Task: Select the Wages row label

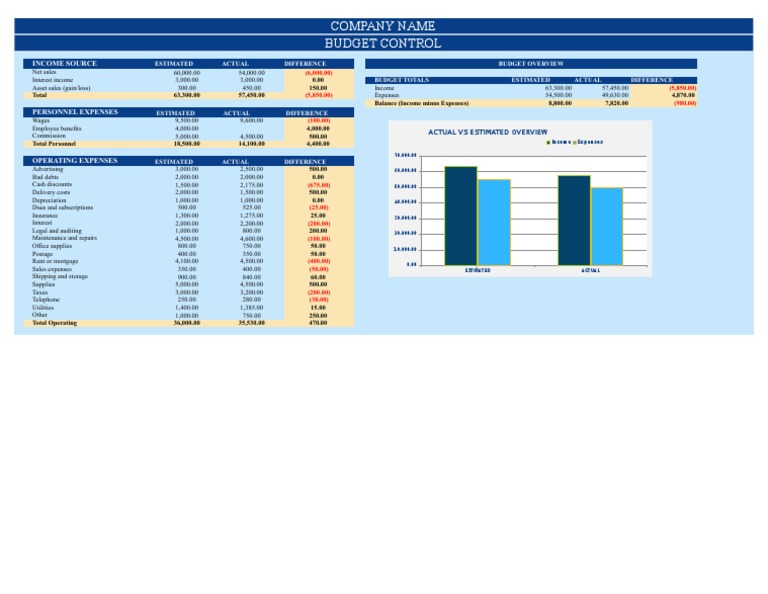Action: click(41, 120)
